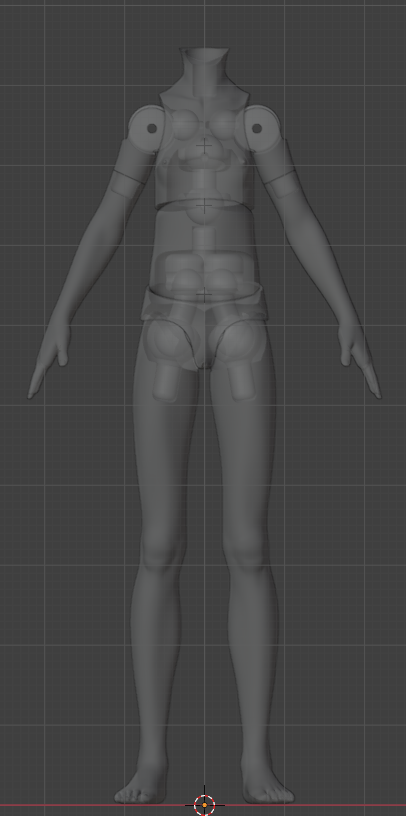406x816 pixels.
Task: Click the left hip ball joint
Action: pos(168,341)
